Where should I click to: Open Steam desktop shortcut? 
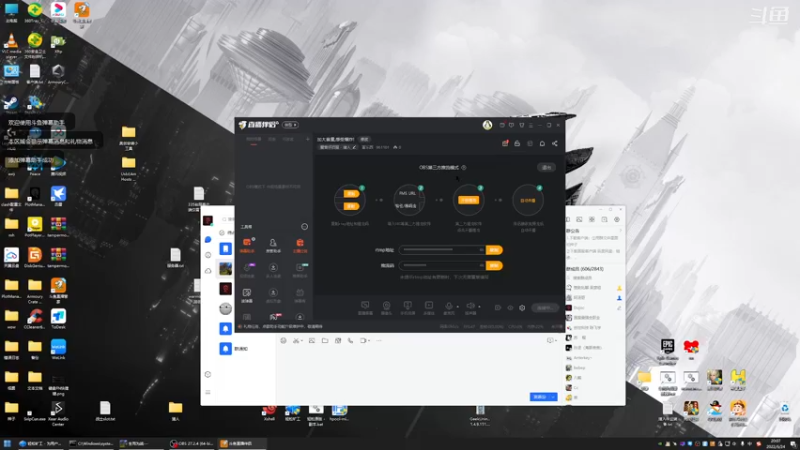coord(11,105)
